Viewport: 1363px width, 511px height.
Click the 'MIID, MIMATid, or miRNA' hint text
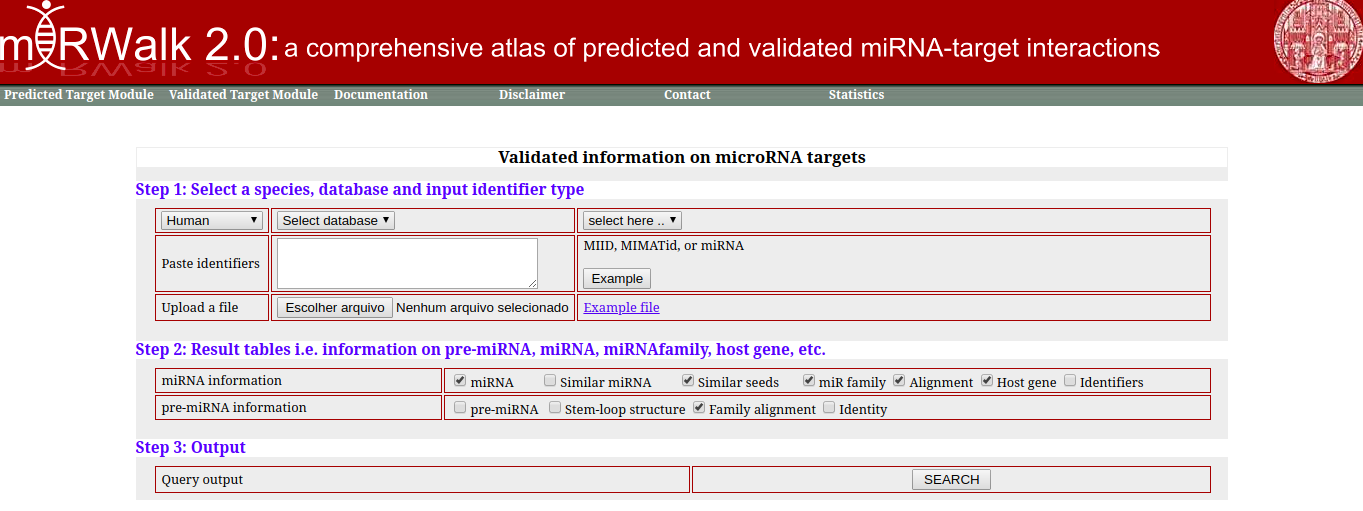click(664, 246)
